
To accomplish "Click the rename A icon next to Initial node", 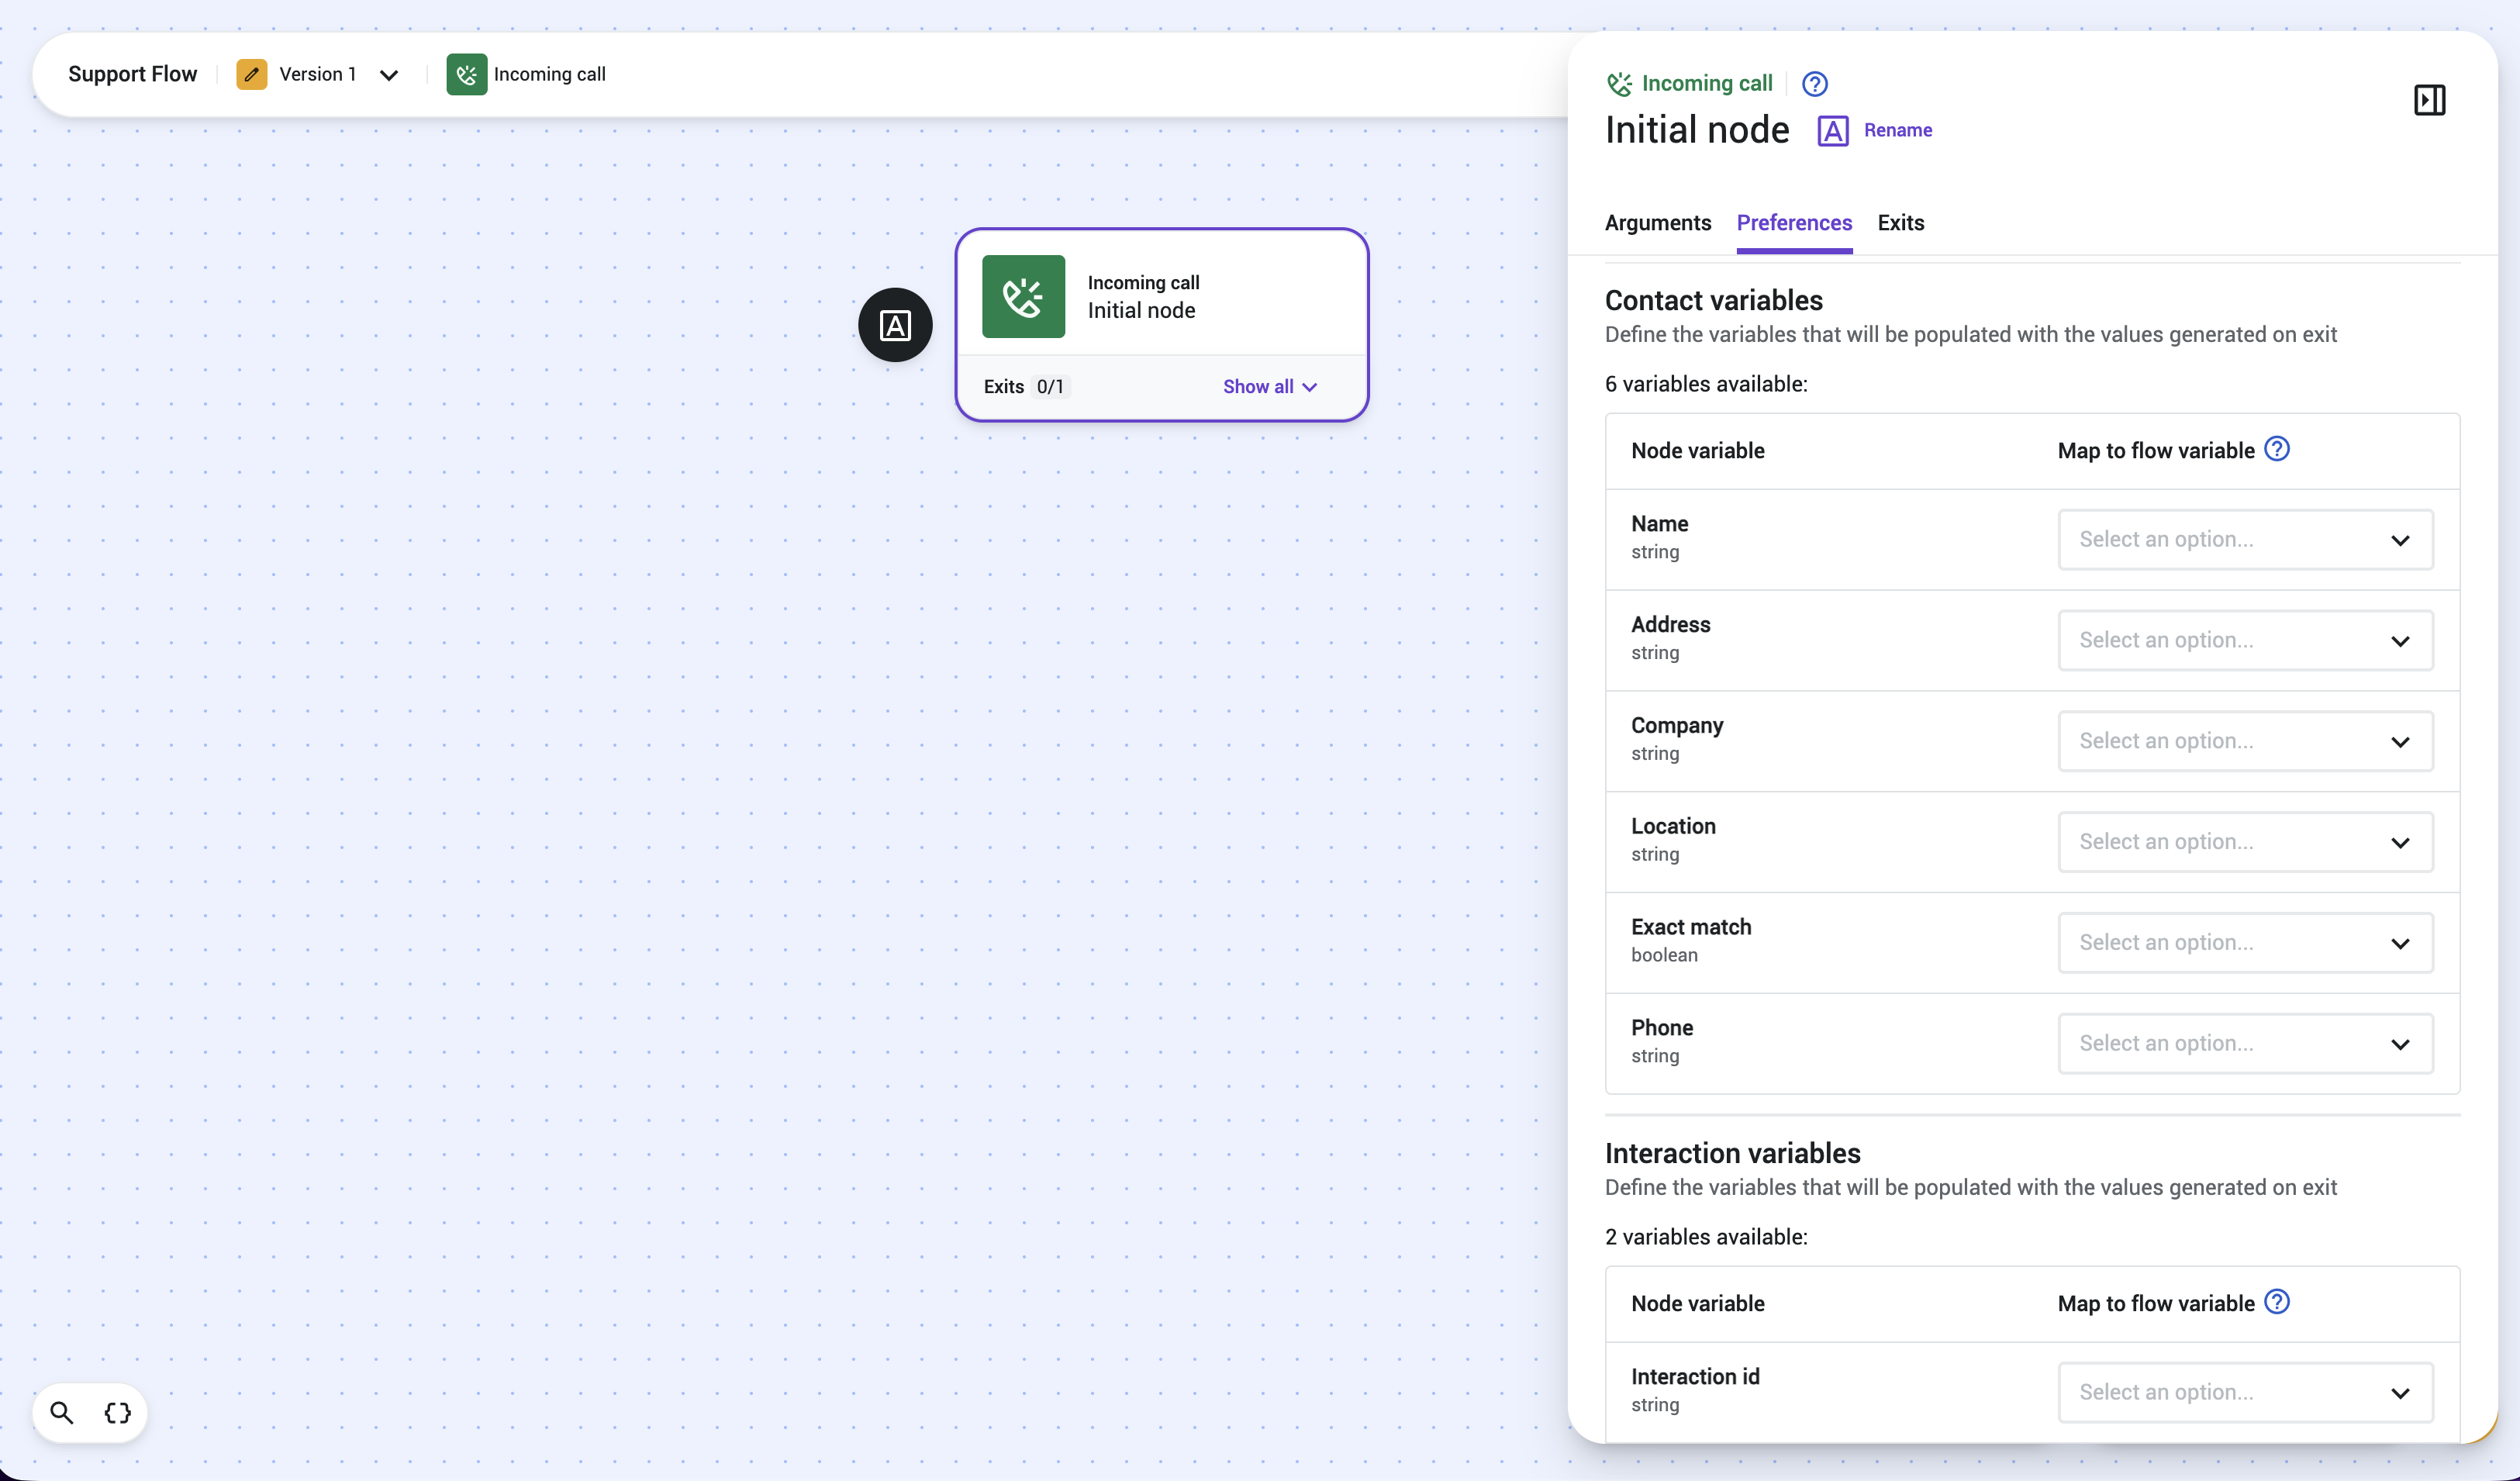I will (1832, 131).
